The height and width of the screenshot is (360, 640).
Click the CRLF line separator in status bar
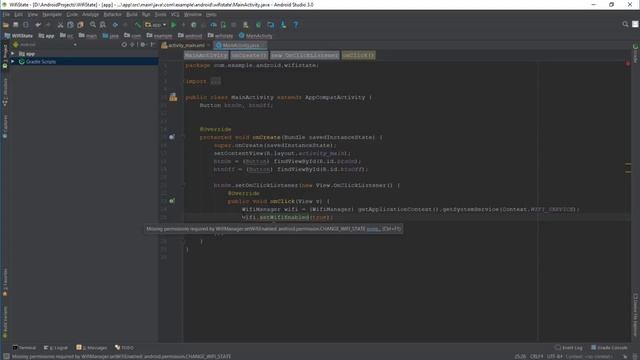(x=536, y=357)
